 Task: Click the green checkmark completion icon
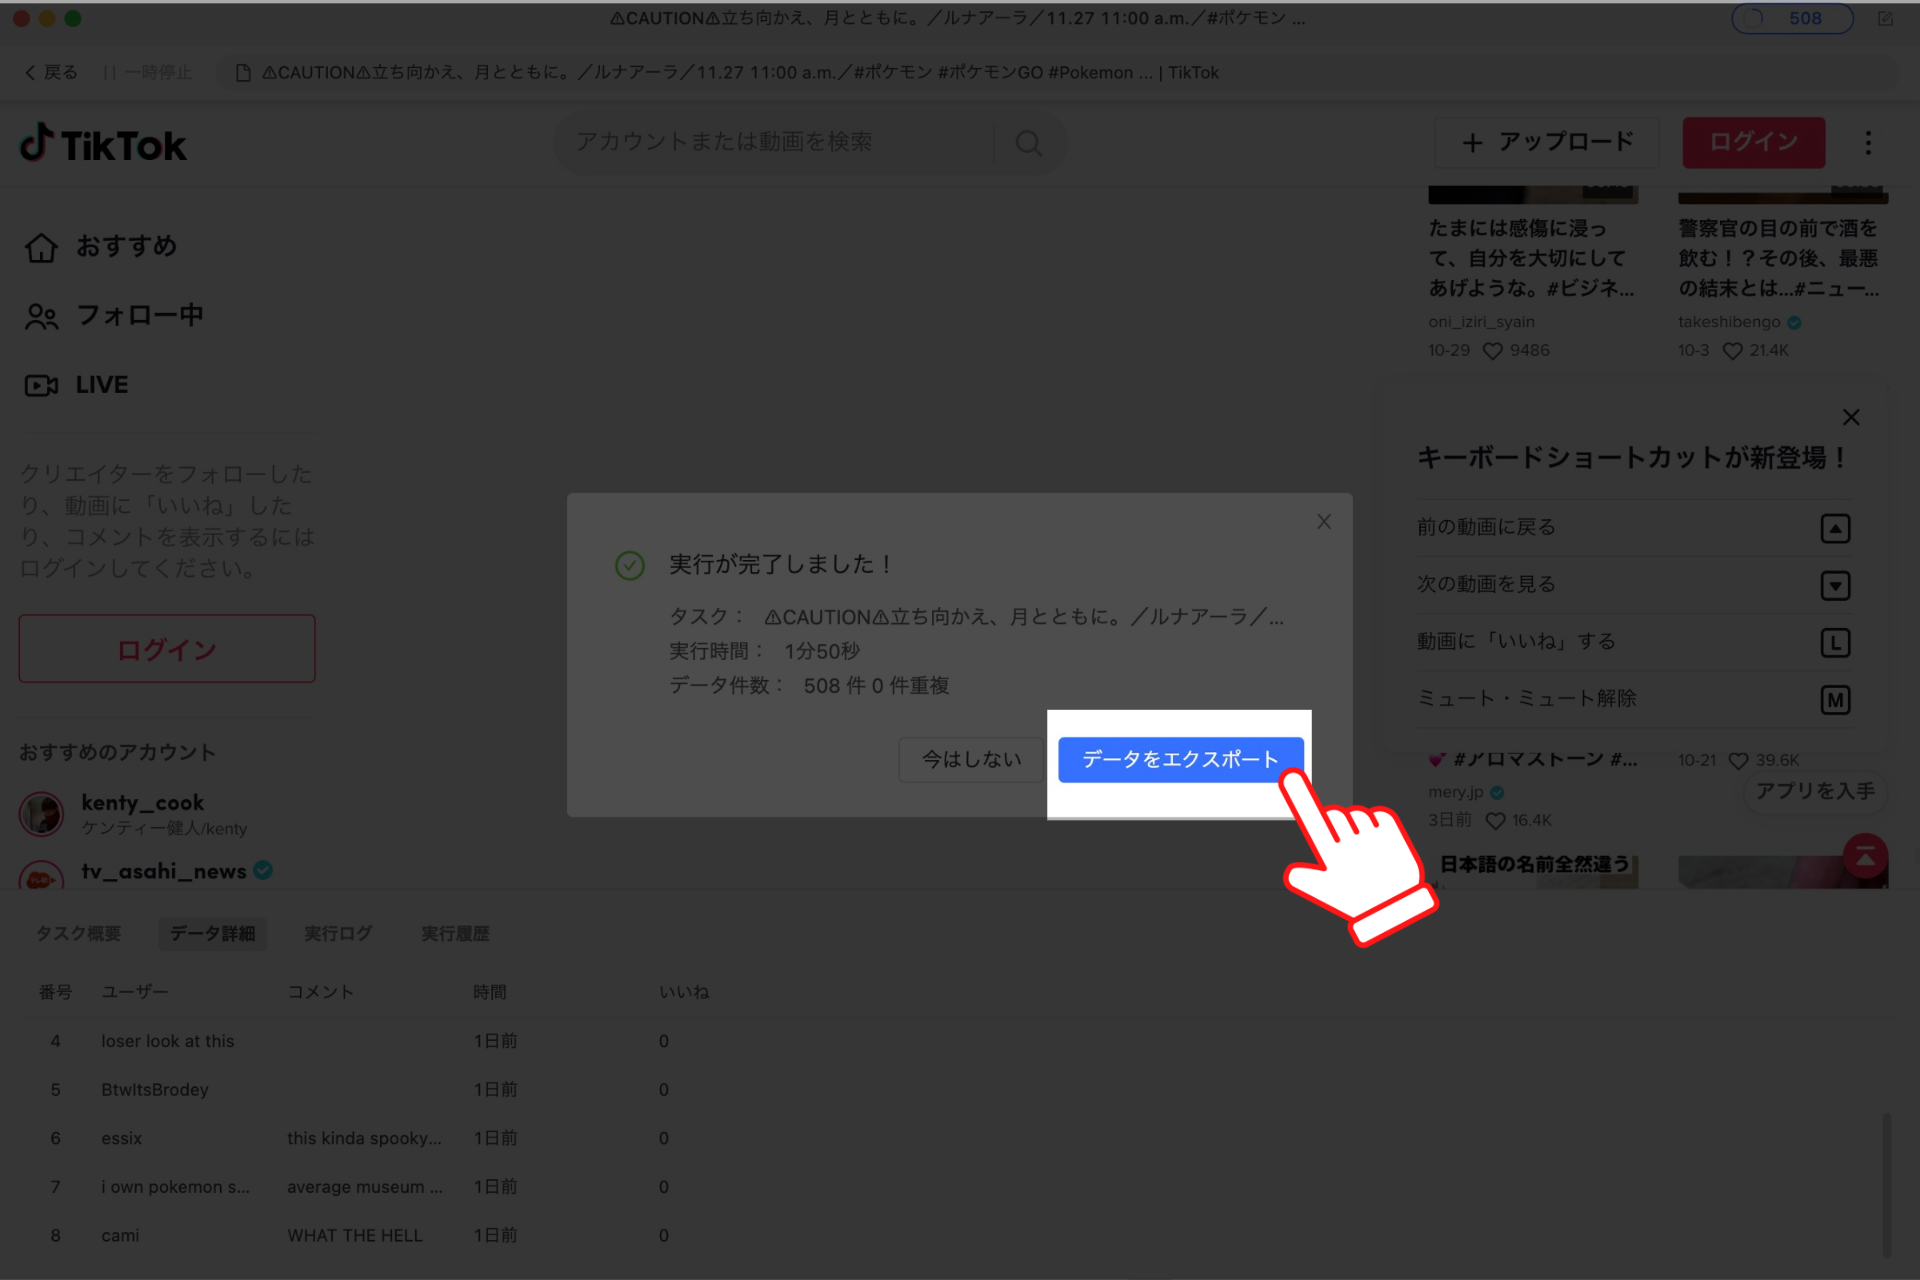(629, 566)
